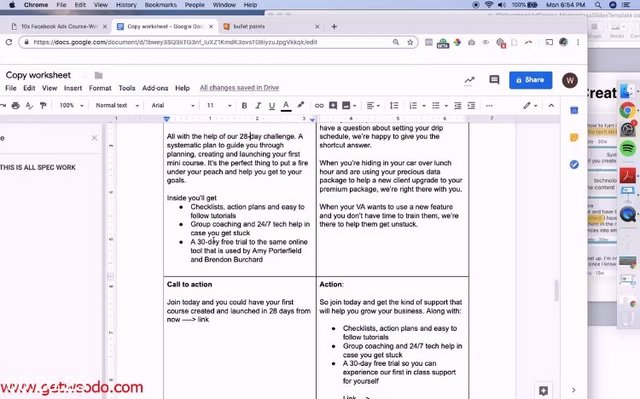
Task: Select the Paint format roller icon
Action: pos(43,106)
